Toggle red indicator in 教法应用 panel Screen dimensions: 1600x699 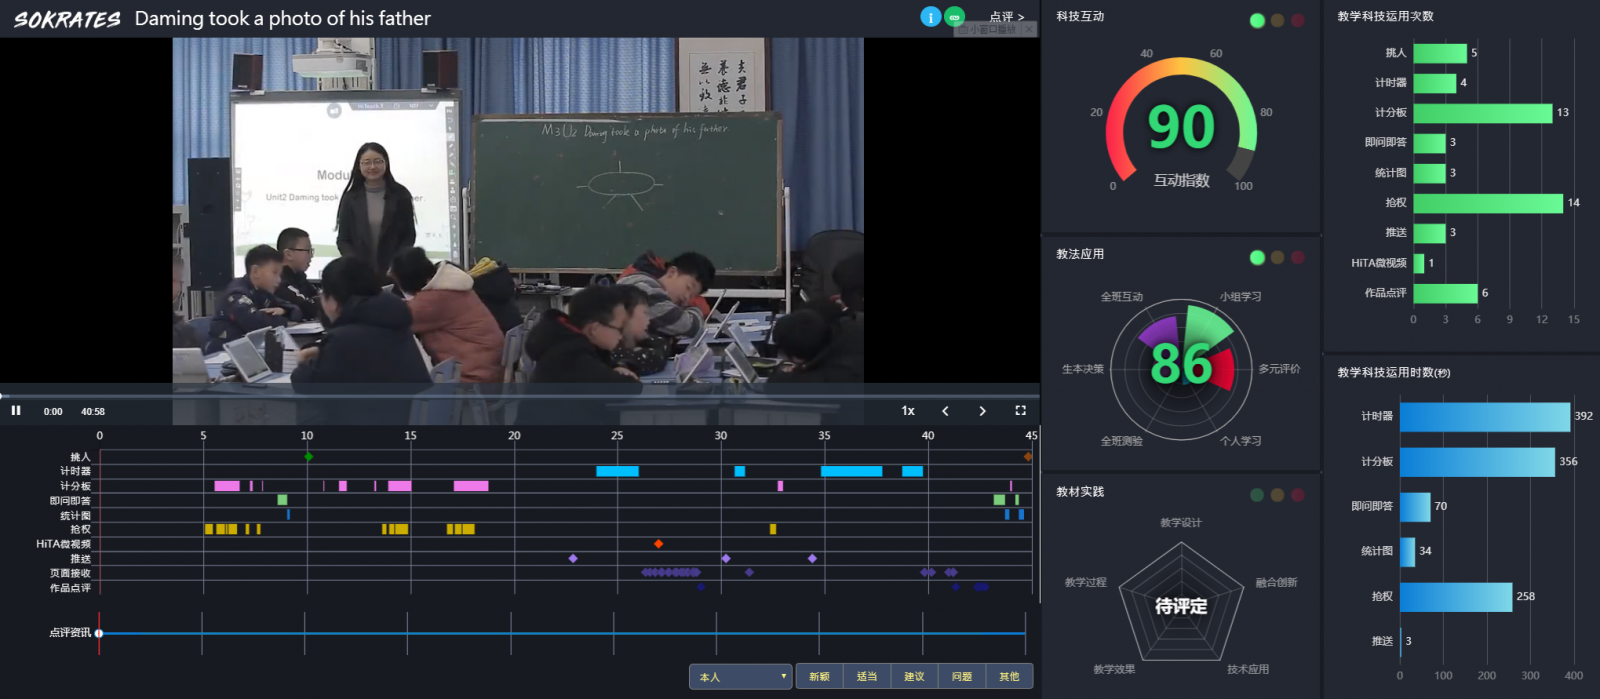tap(1297, 258)
